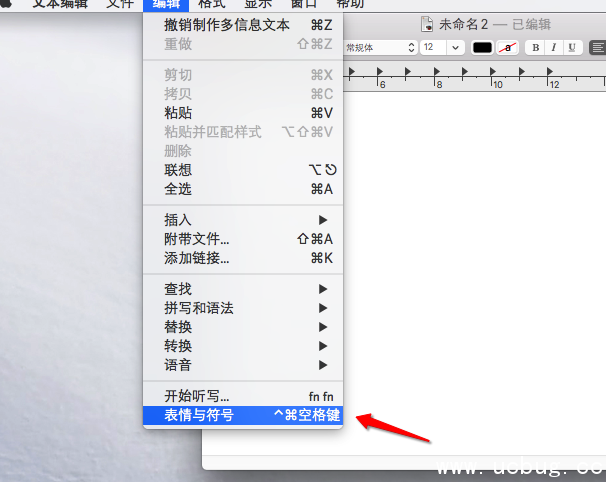The height and width of the screenshot is (482, 606).
Task: Open the 常规体 font style dropdown
Action: click(380, 48)
